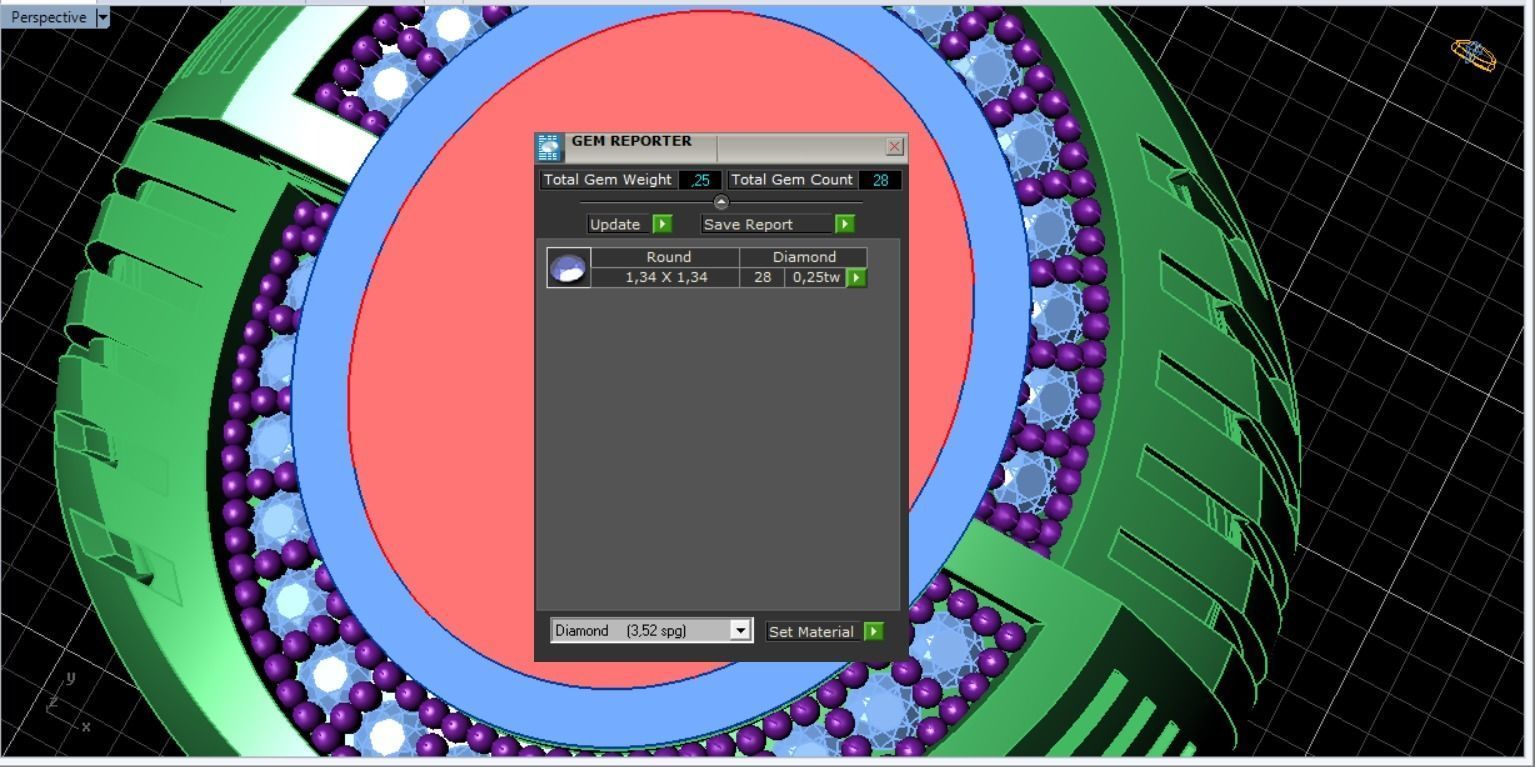Close the Gem Reporter panel
The image size is (1535, 767).
pyautogui.click(x=895, y=147)
